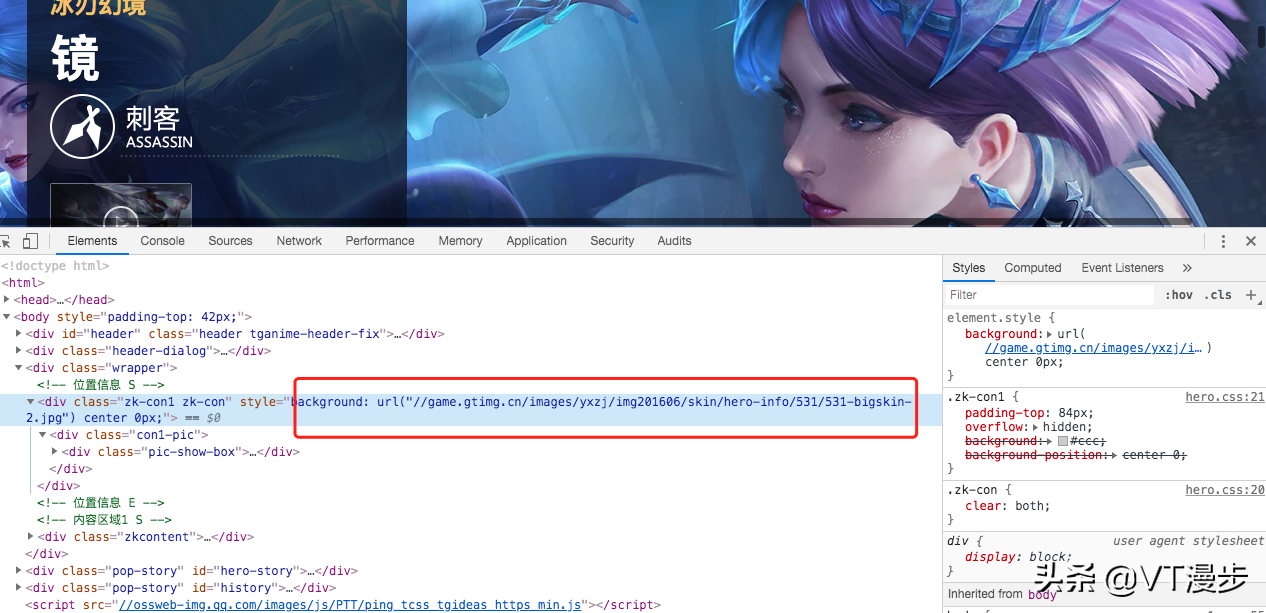The image size is (1266, 613).
Task: Open the Application tab
Action: pos(536,241)
